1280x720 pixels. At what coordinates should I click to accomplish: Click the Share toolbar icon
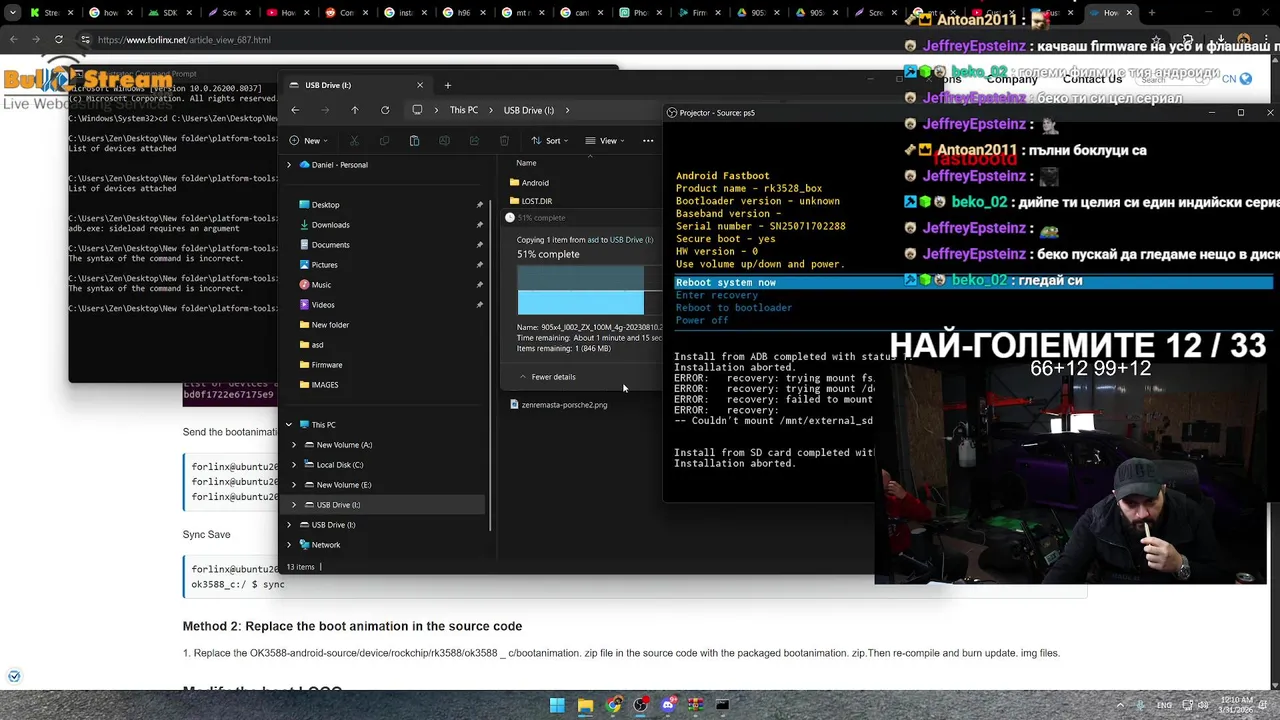coord(474,141)
